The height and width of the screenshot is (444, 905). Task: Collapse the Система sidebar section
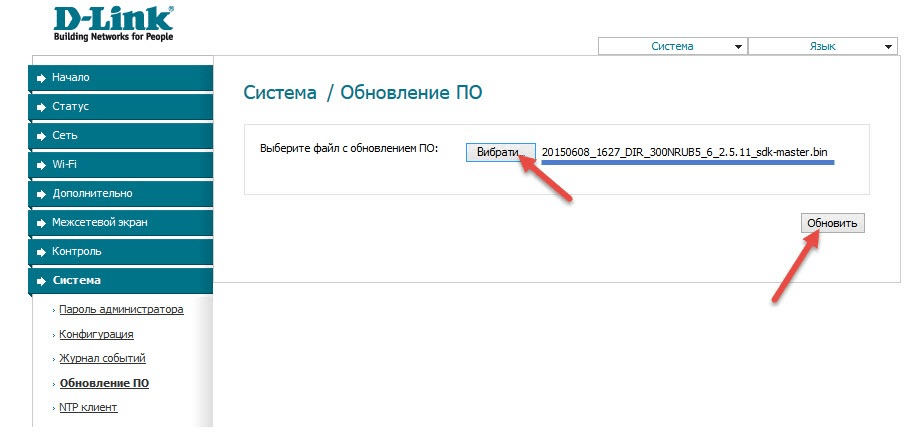[x=121, y=281]
